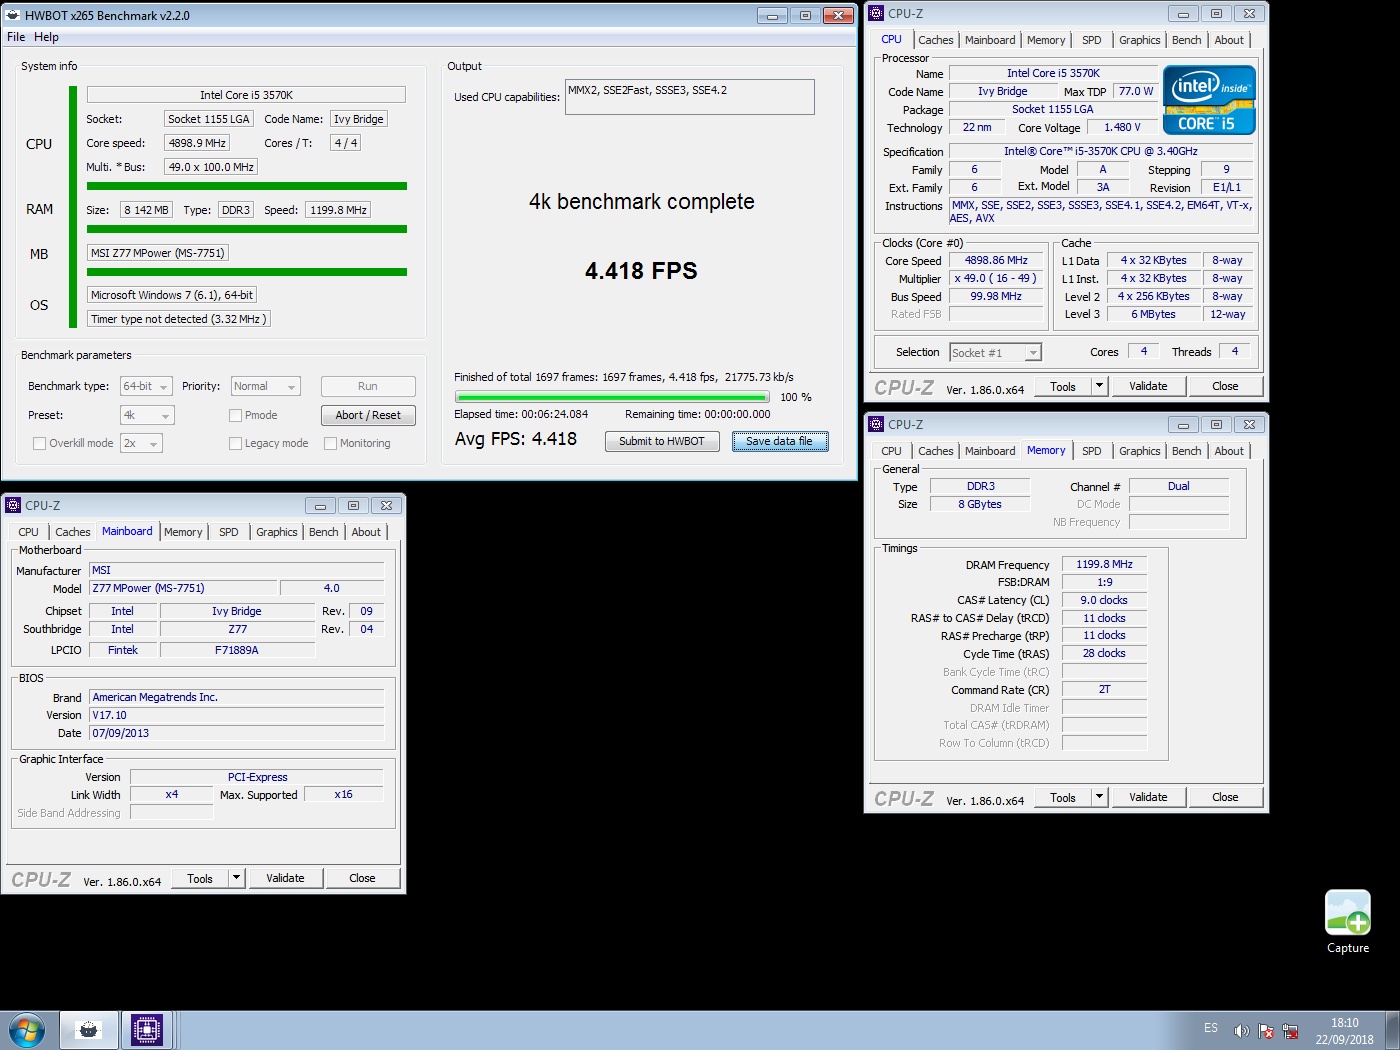
Task: Open the Benchmark type 64-bit dropdown
Action: click(x=146, y=386)
